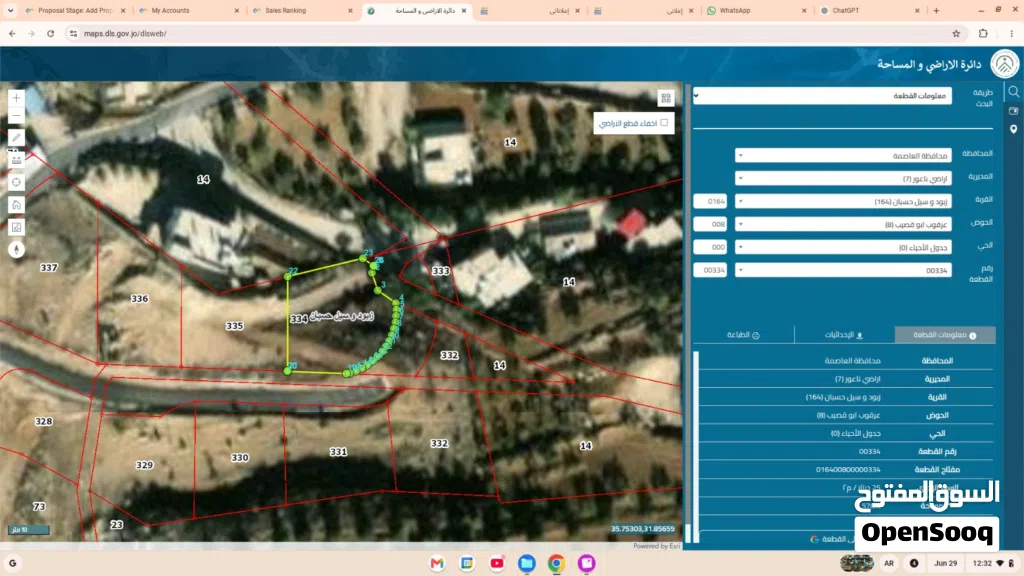Expand the plot number 00334 dropdown
Viewport: 1024px width, 576px height.
pyautogui.click(x=843, y=270)
